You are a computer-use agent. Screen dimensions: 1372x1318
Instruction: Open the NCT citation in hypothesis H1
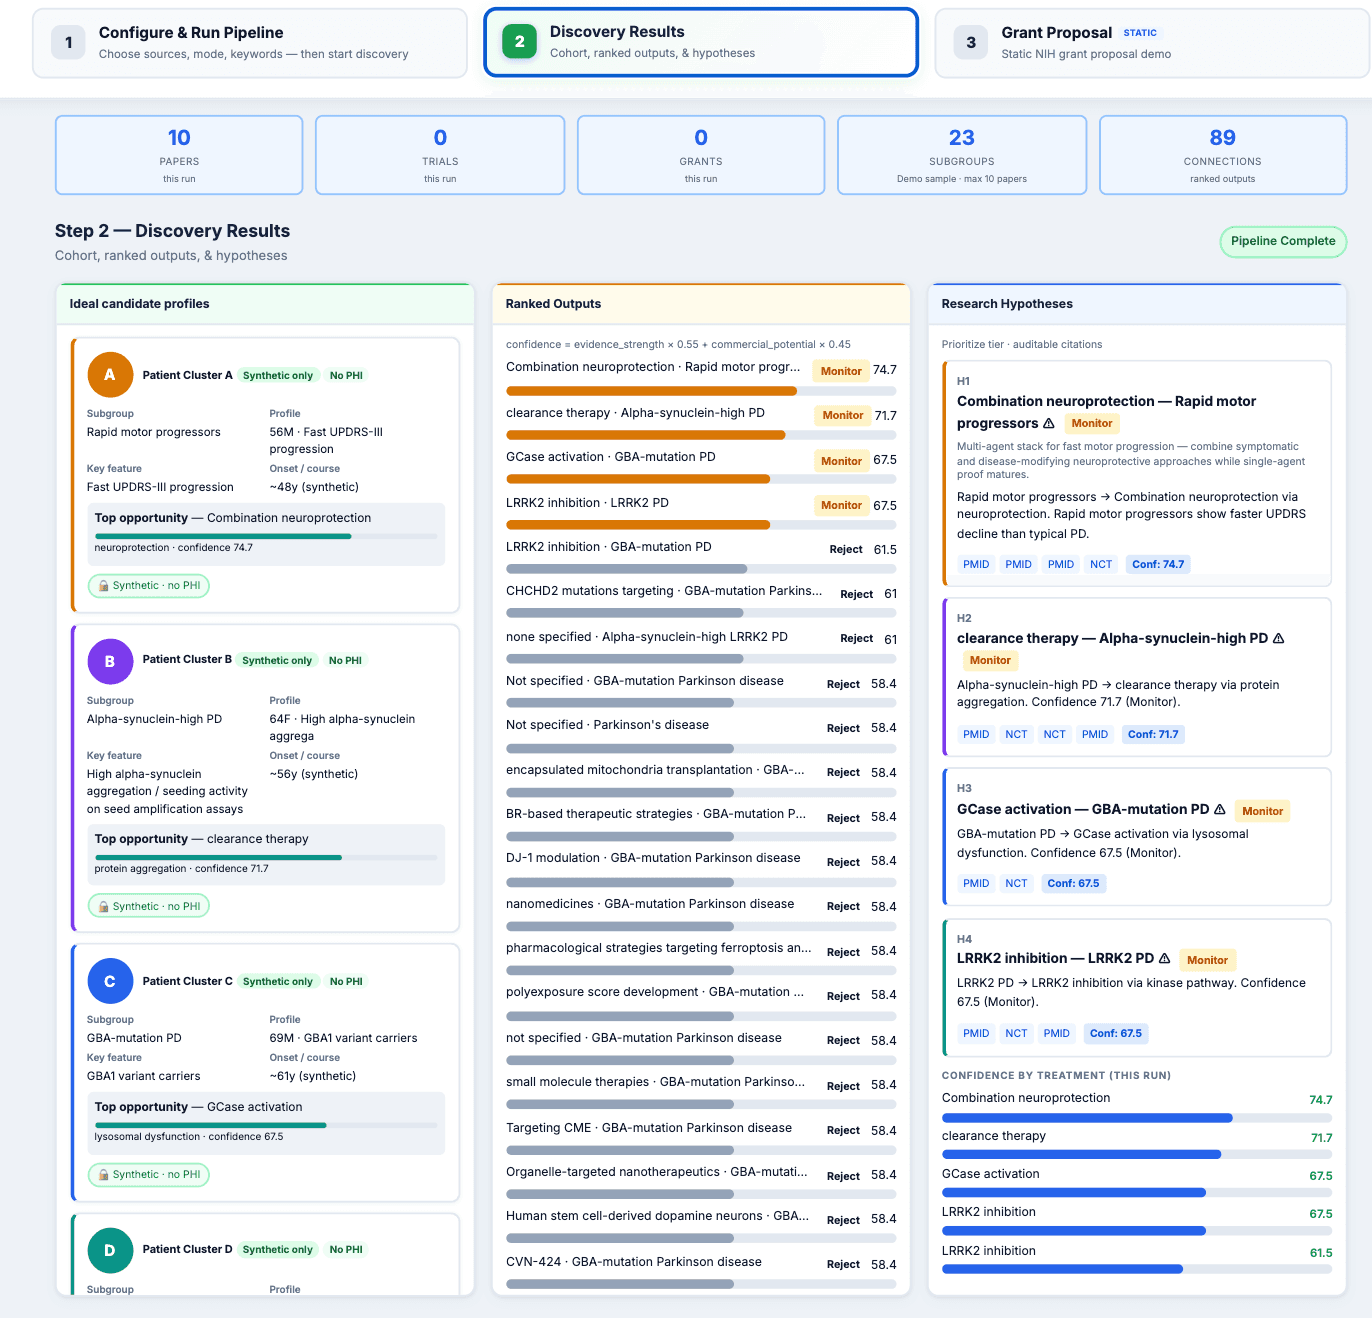pyautogui.click(x=1101, y=564)
